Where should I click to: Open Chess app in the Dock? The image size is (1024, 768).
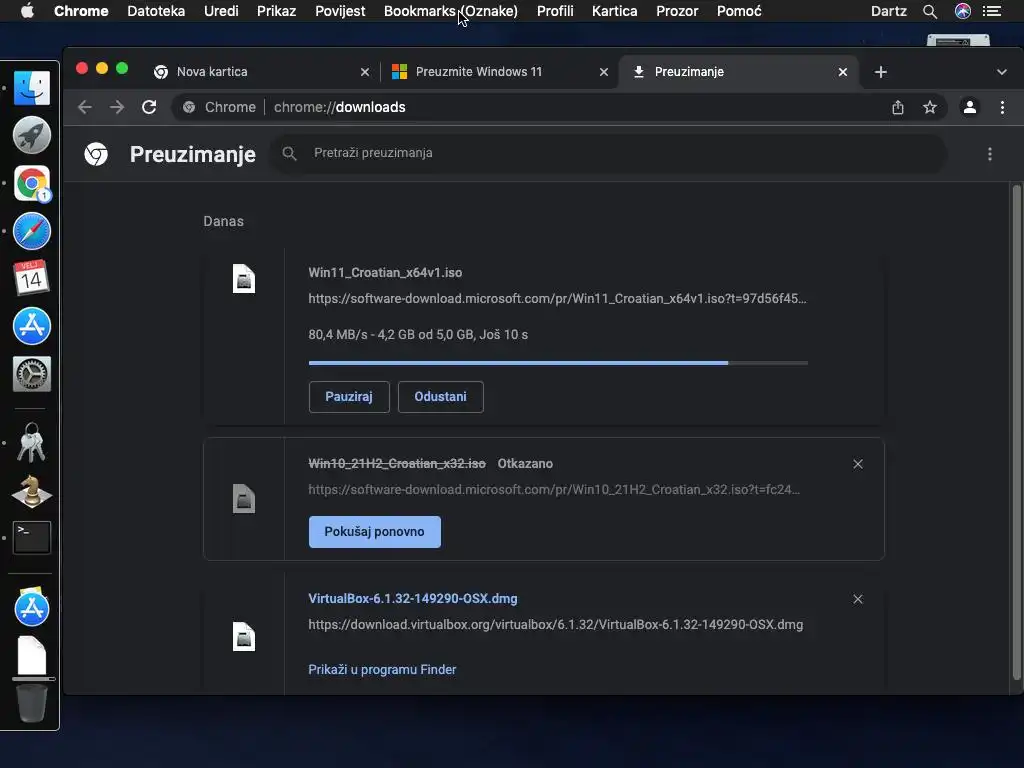pos(31,490)
